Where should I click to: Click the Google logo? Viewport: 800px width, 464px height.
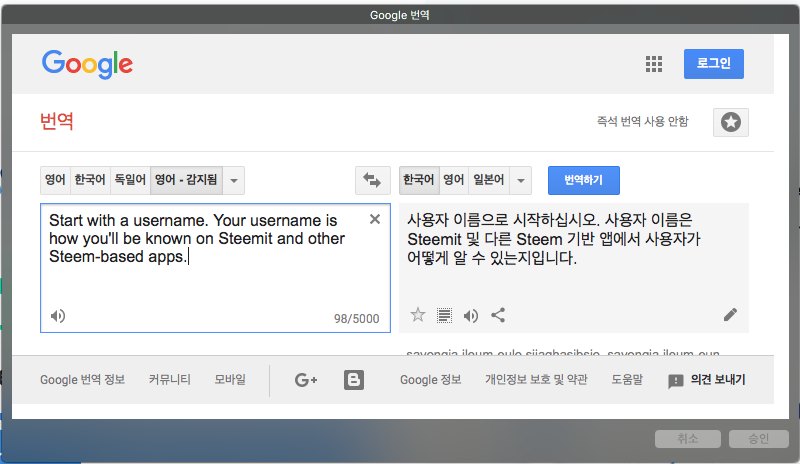click(x=87, y=64)
